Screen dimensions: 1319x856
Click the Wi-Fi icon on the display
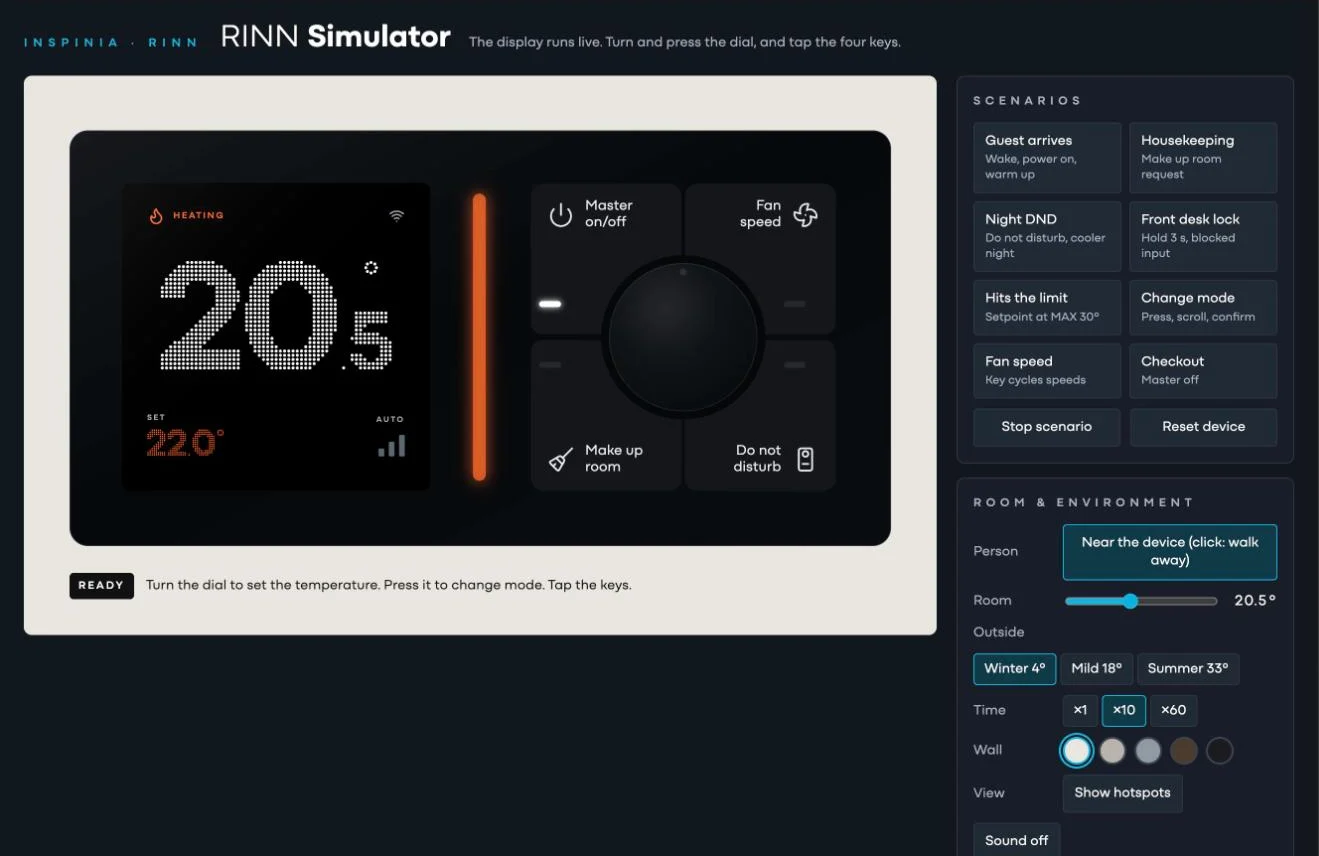397,215
